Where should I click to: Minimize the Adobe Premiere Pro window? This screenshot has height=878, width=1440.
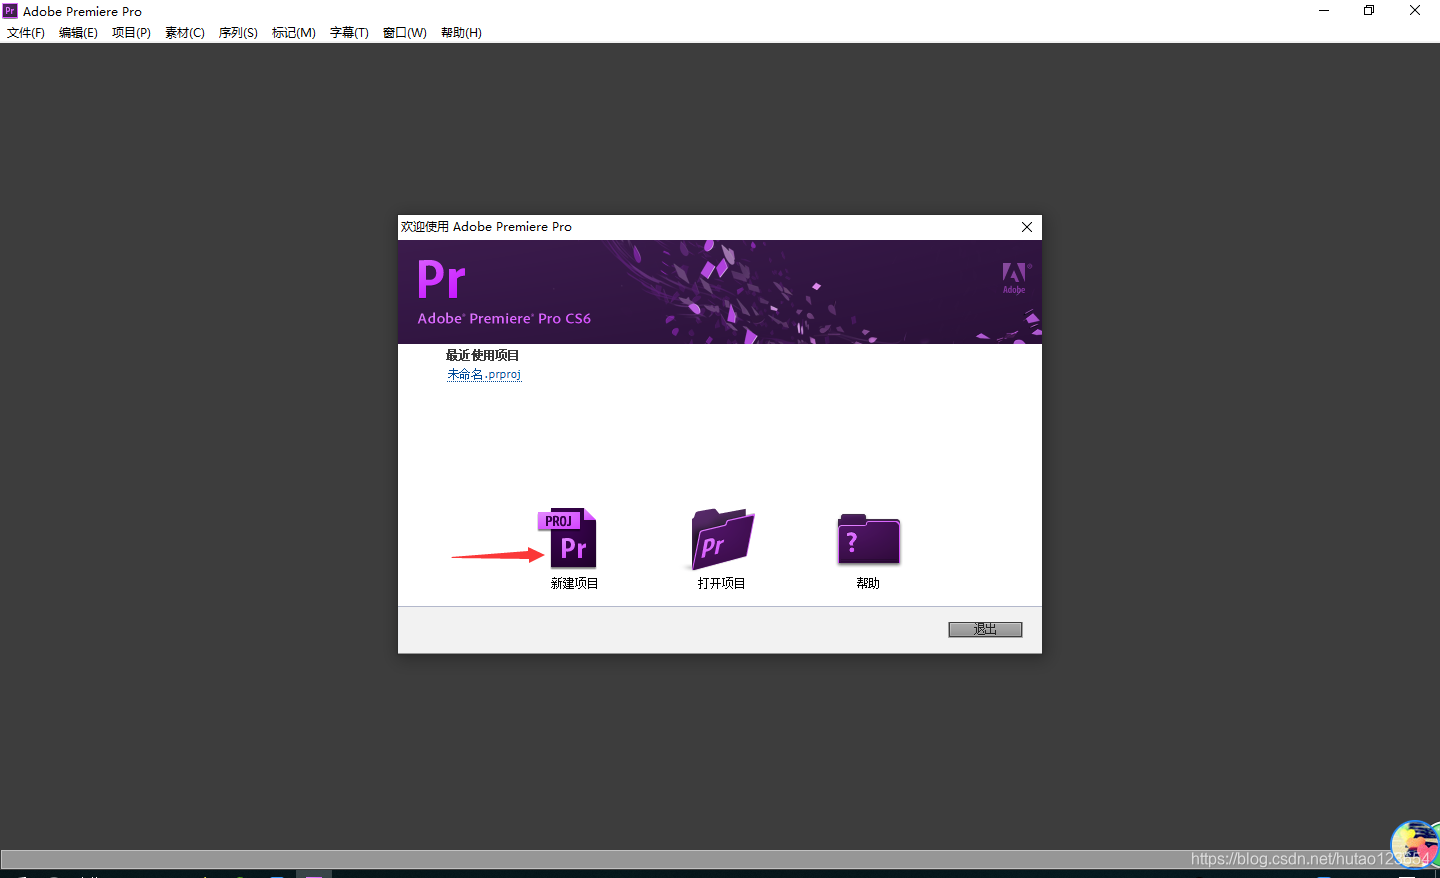(x=1324, y=11)
